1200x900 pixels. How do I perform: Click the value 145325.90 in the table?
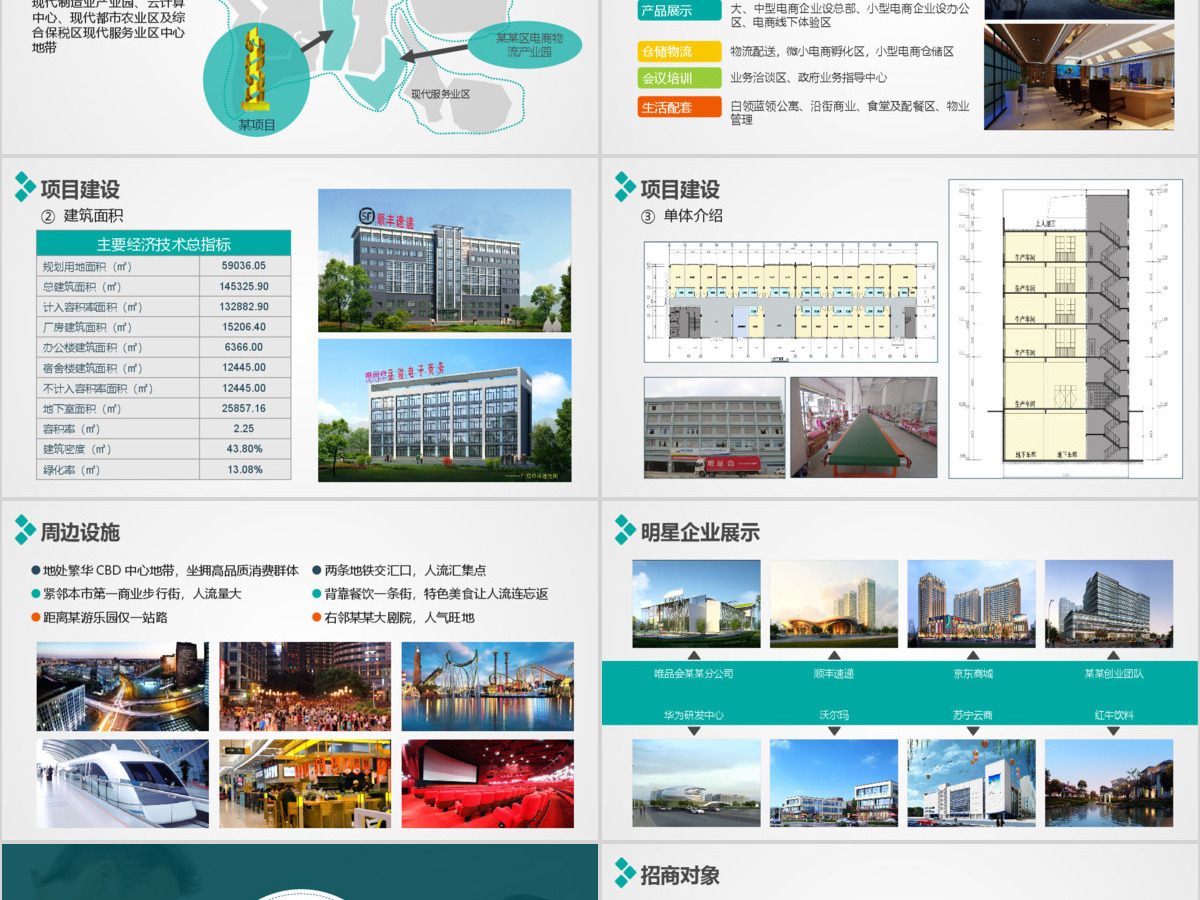[244, 286]
